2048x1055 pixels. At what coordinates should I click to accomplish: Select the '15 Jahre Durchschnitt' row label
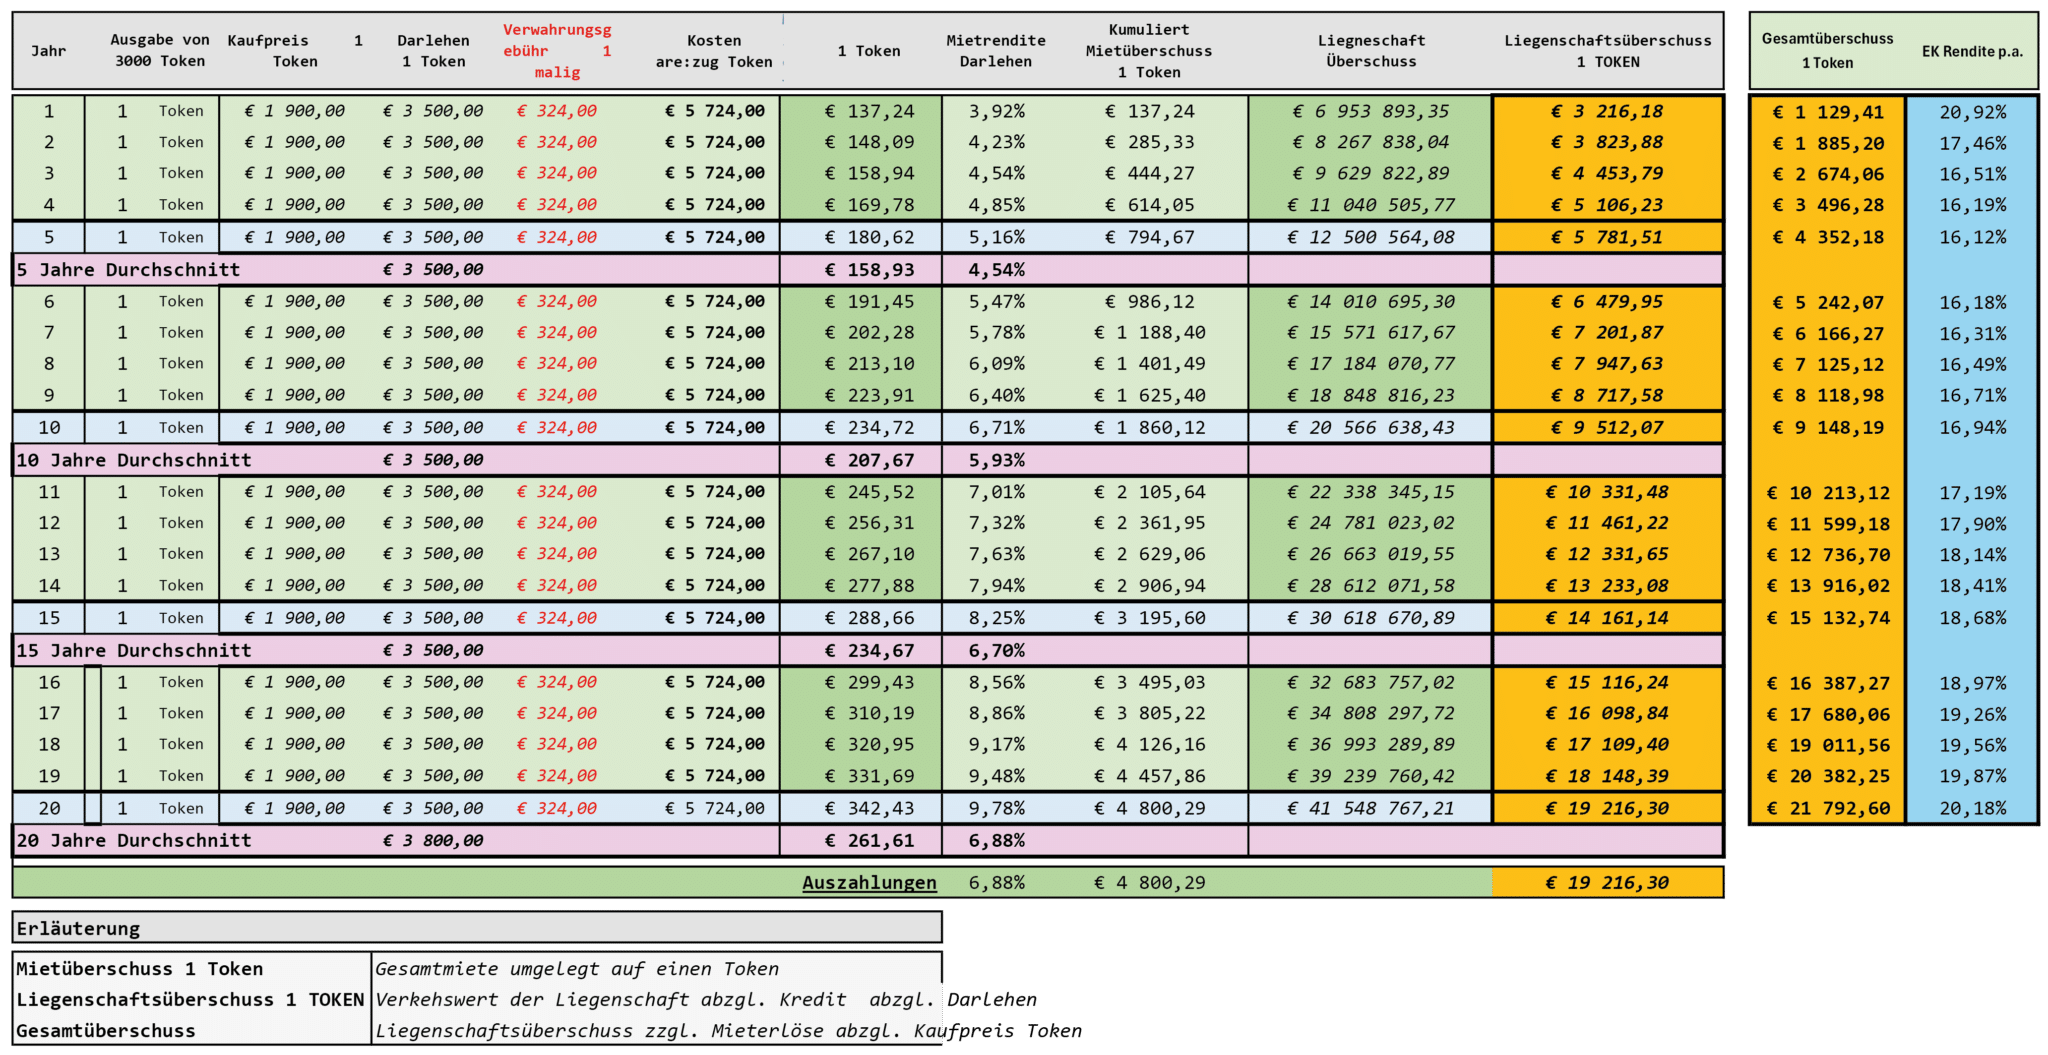coord(134,650)
